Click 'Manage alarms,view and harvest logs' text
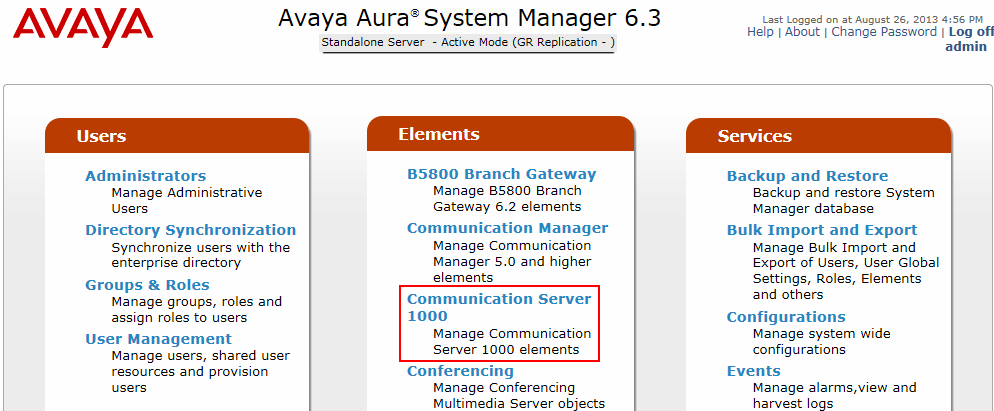 click(x=834, y=396)
